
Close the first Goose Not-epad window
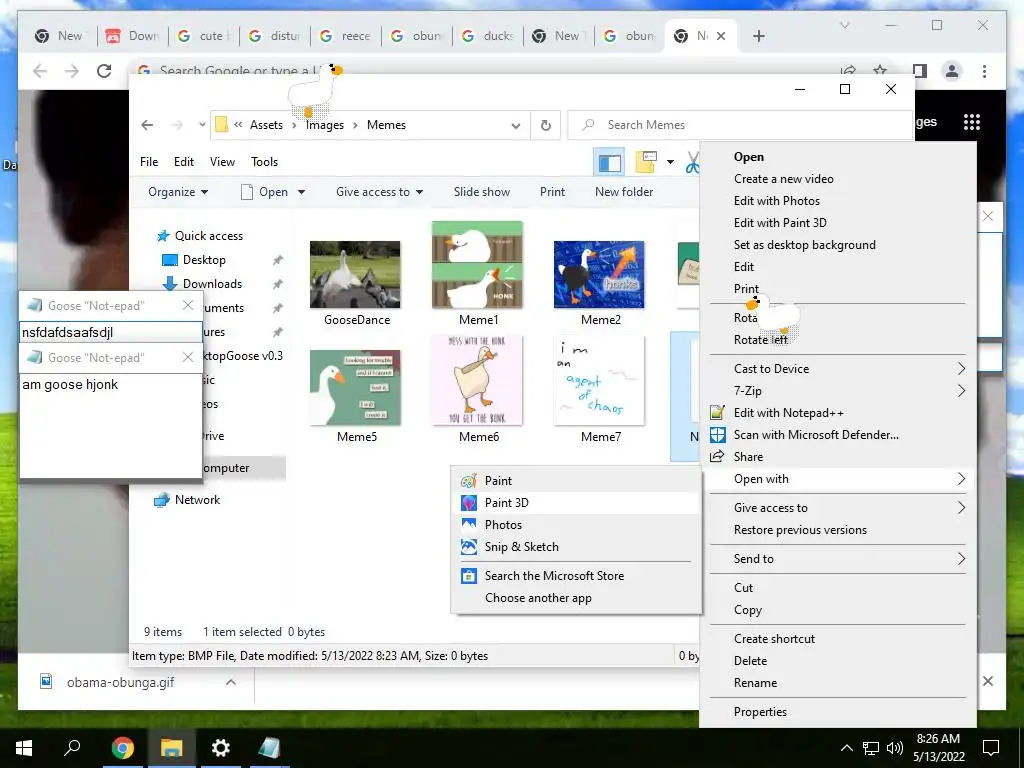point(188,305)
